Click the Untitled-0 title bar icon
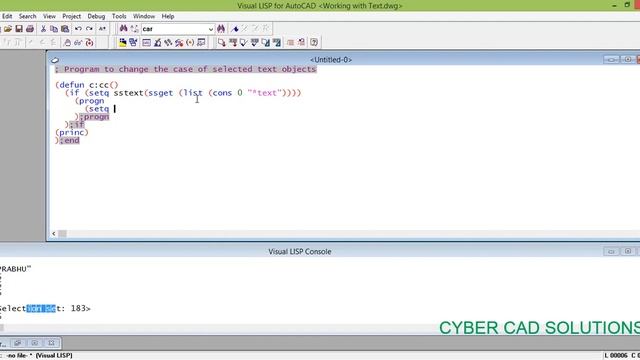640x360 pixels. coord(55,60)
